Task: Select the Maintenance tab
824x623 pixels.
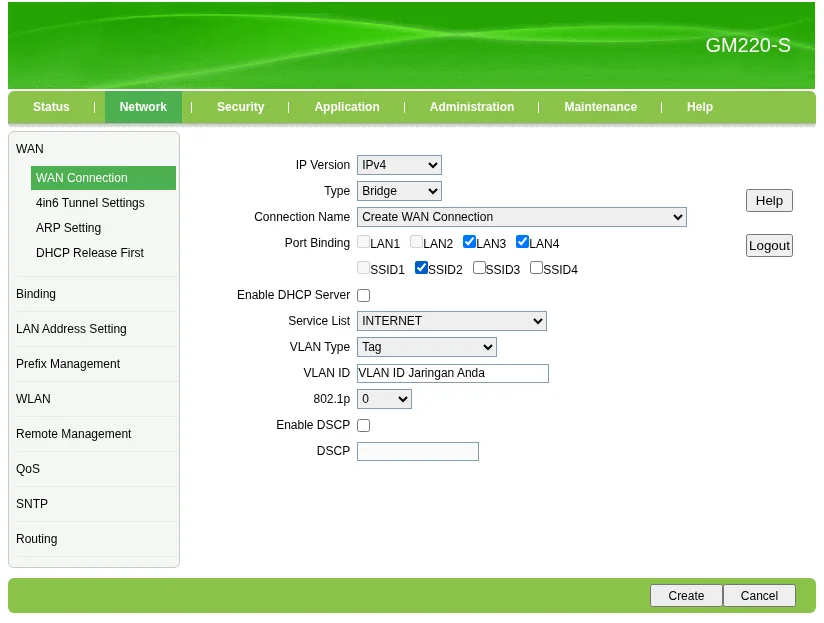Action: (x=600, y=107)
